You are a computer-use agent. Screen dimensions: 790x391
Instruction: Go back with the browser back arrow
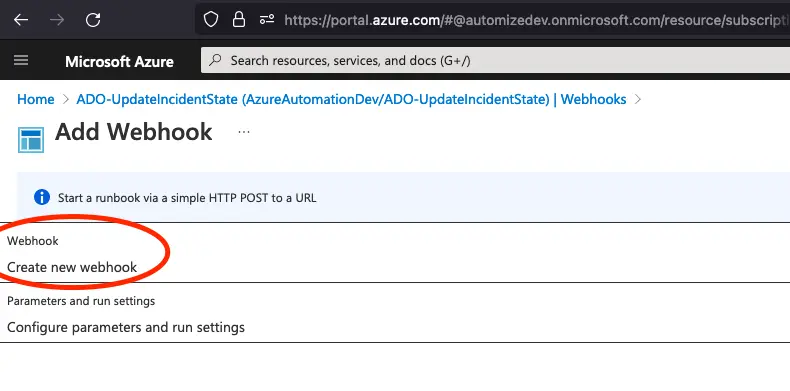[x=21, y=20]
